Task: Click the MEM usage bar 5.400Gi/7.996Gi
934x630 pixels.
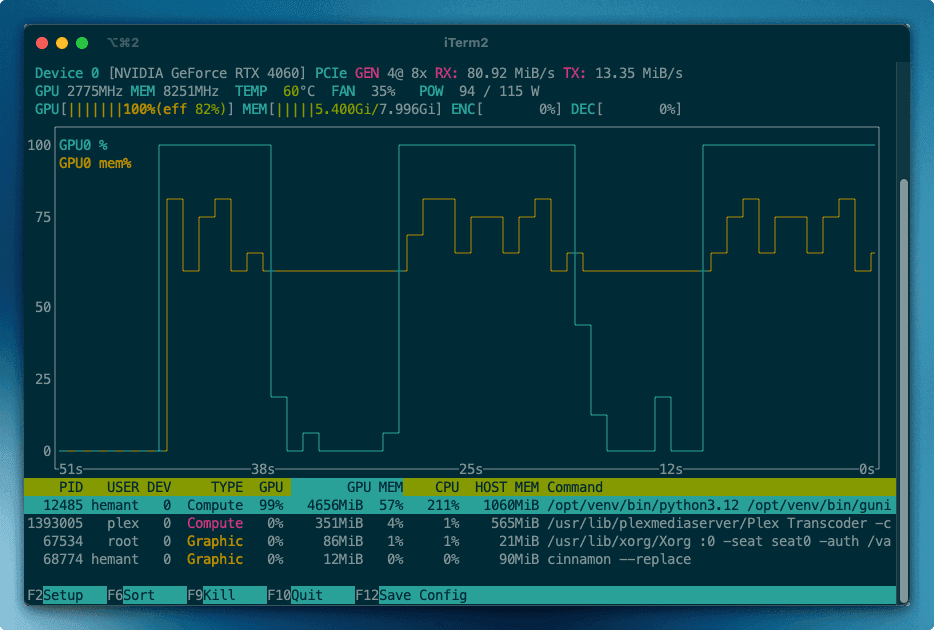Action: point(342,109)
